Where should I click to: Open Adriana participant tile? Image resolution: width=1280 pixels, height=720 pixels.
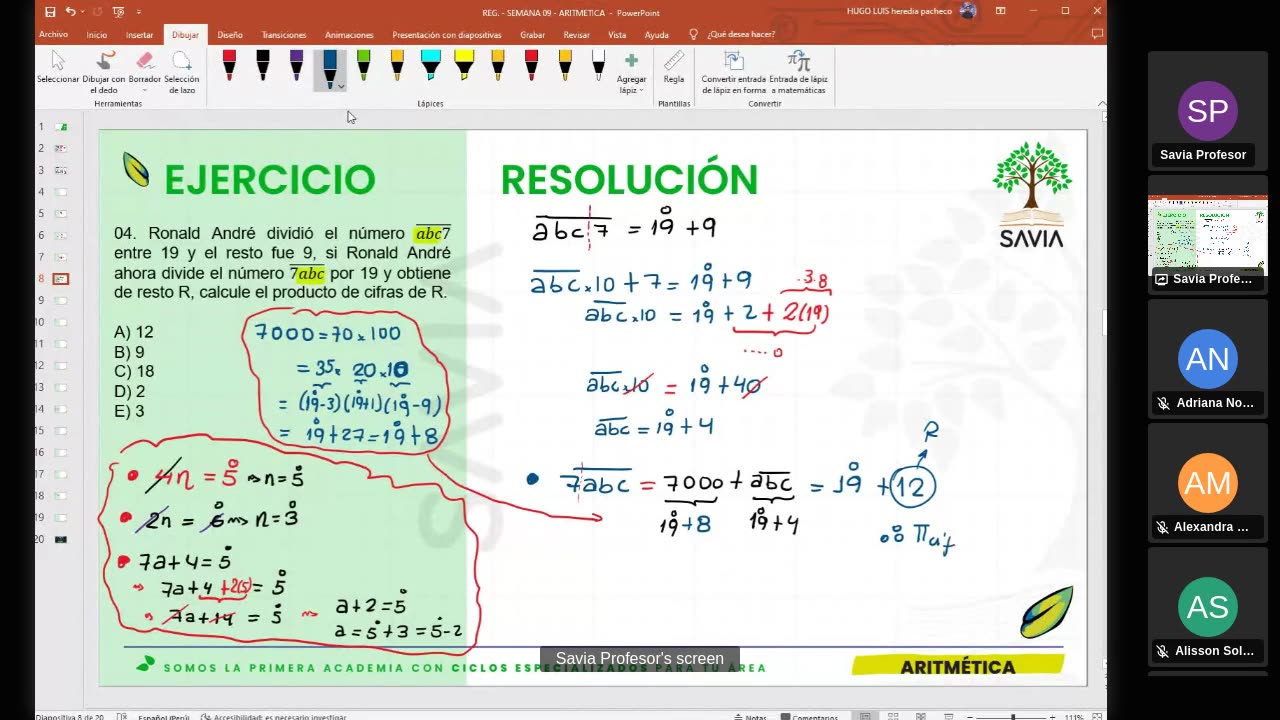click(x=1207, y=358)
